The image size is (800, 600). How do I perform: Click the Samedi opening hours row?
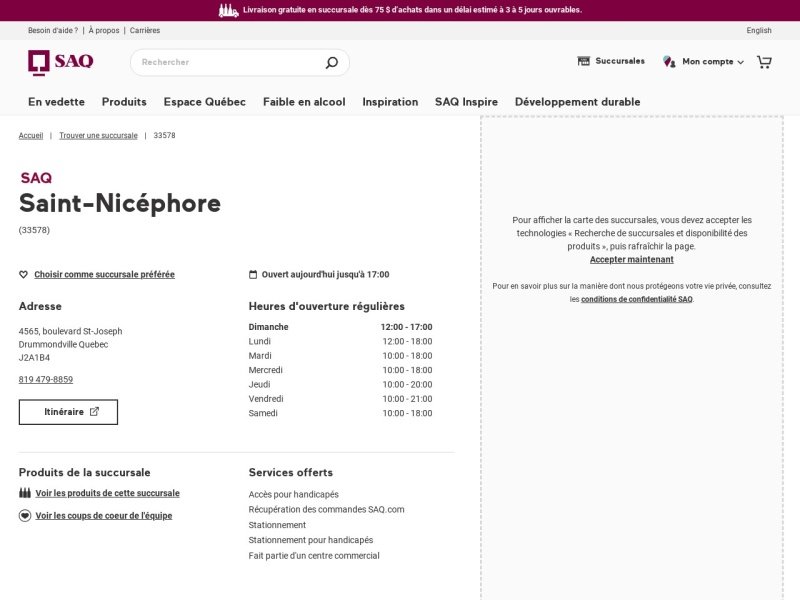pyautogui.click(x=340, y=413)
